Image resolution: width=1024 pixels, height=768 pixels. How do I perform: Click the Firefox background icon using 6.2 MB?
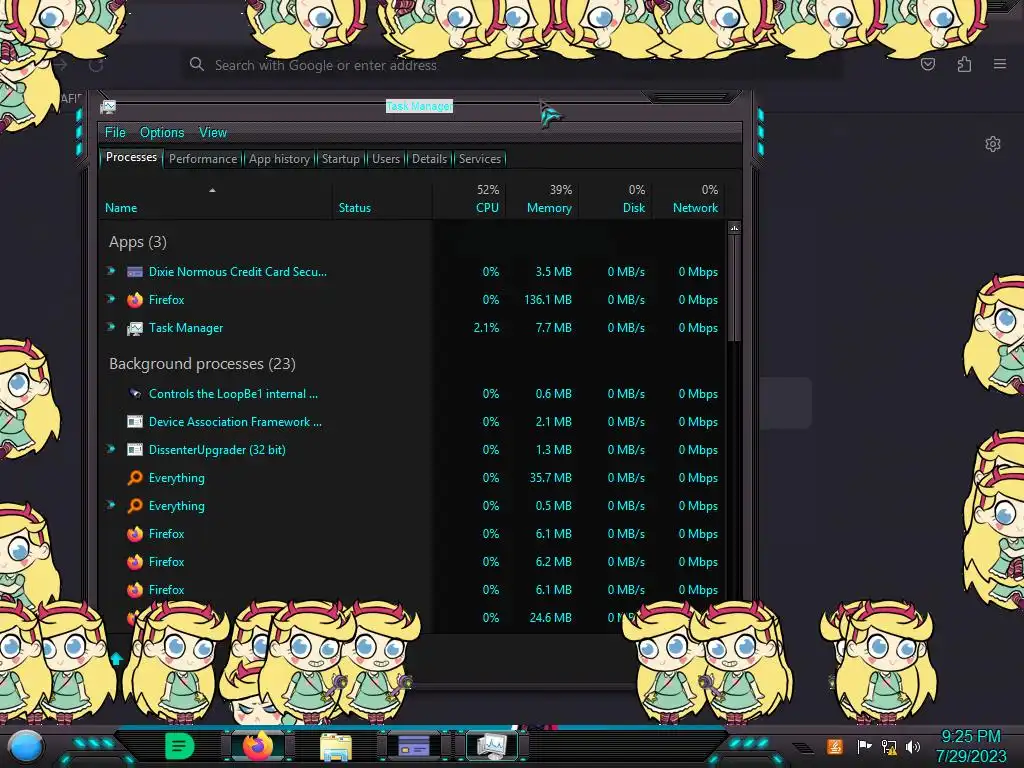135,562
